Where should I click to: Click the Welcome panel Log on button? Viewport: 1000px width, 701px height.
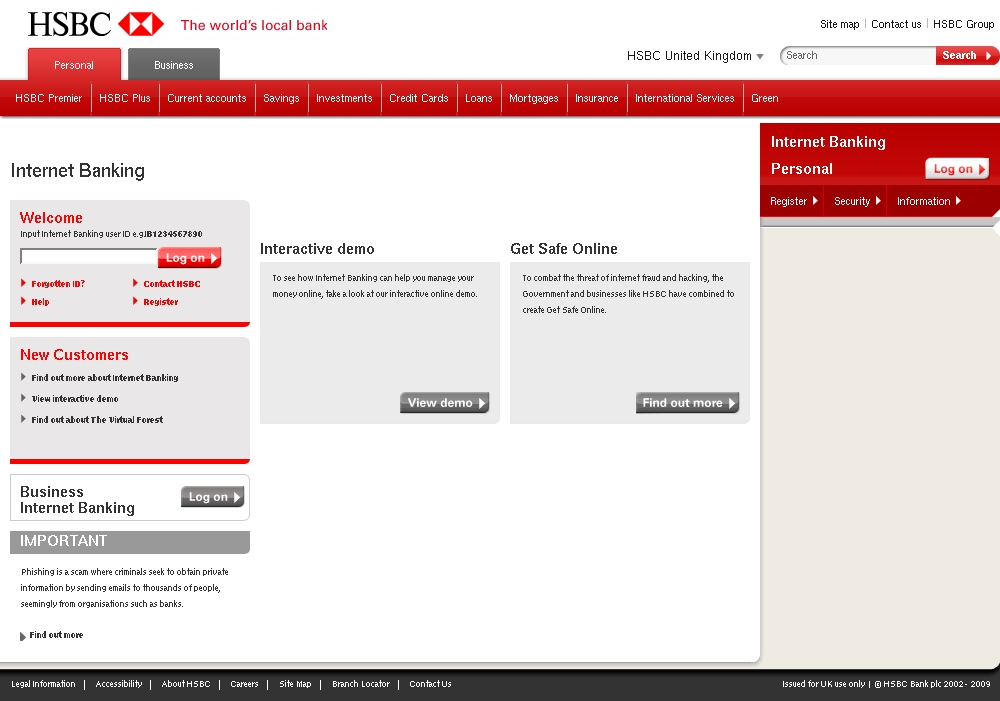coord(189,257)
